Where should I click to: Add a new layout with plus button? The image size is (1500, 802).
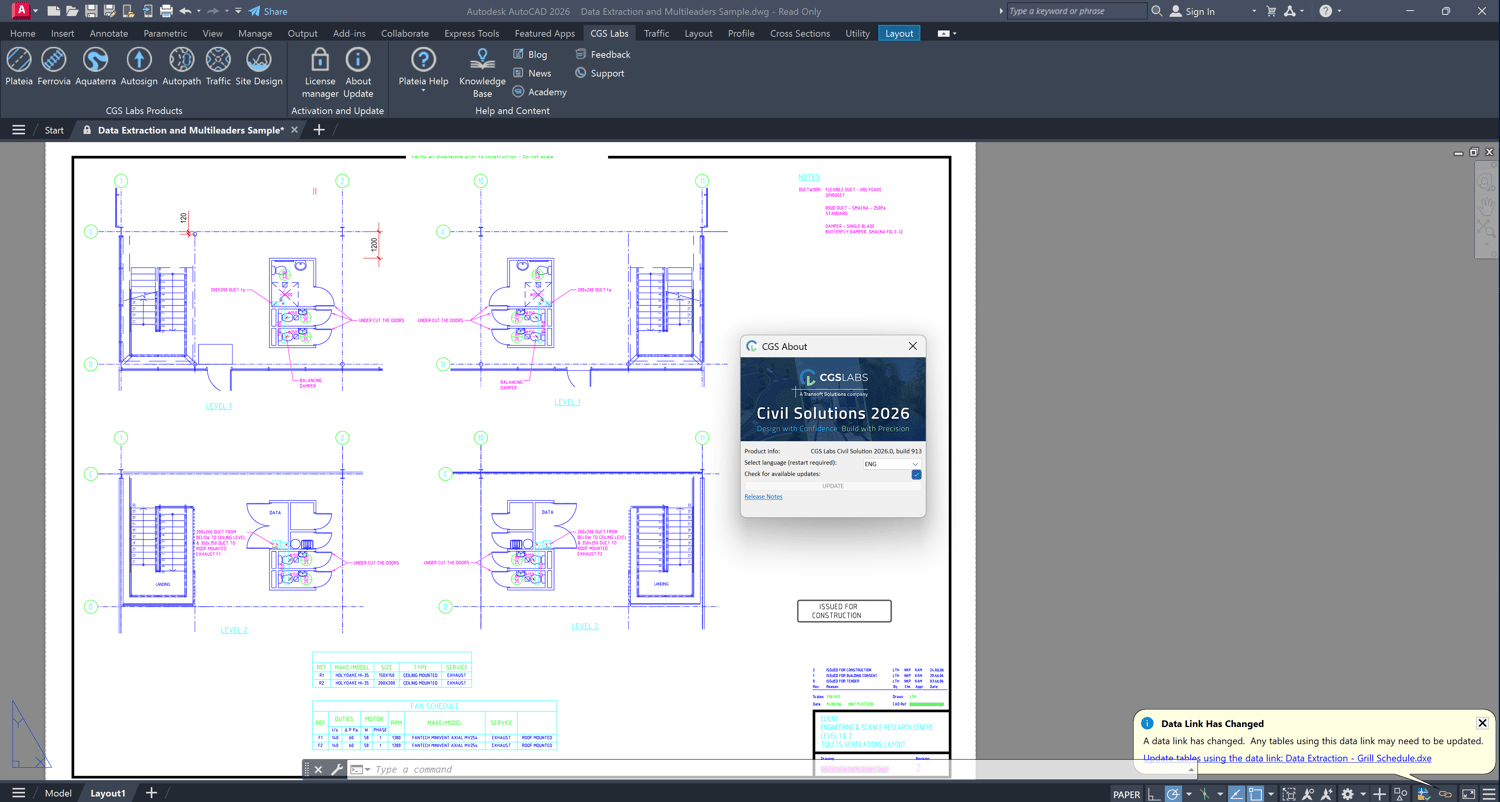coord(151,793)
